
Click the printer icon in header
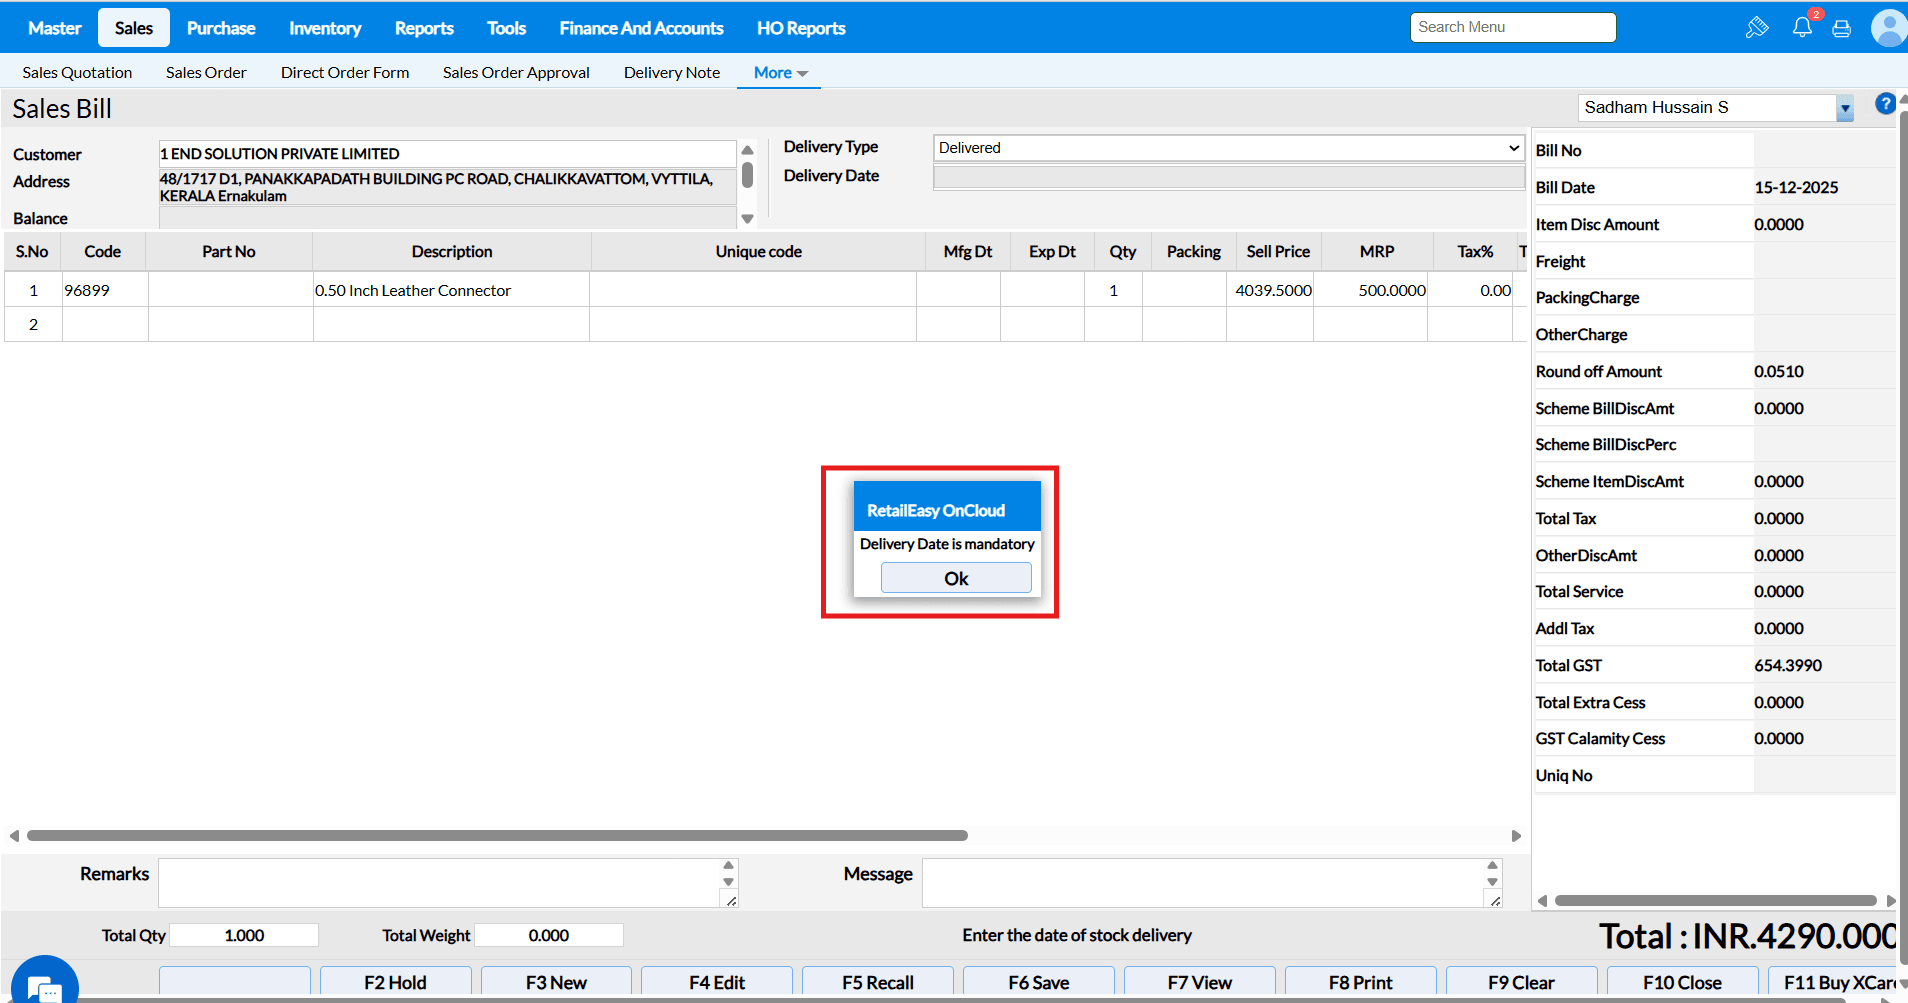click(1841, 29)
